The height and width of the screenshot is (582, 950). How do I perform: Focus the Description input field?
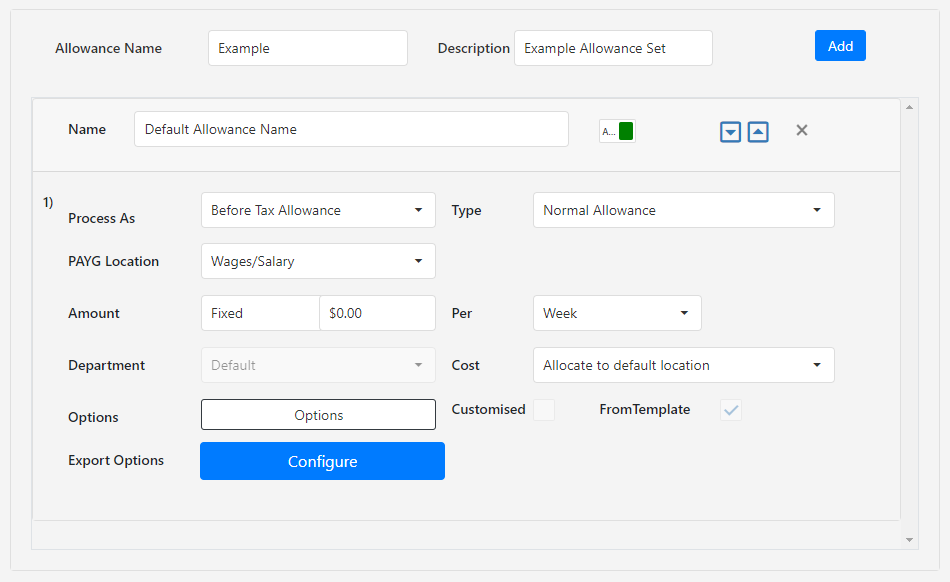613,48
